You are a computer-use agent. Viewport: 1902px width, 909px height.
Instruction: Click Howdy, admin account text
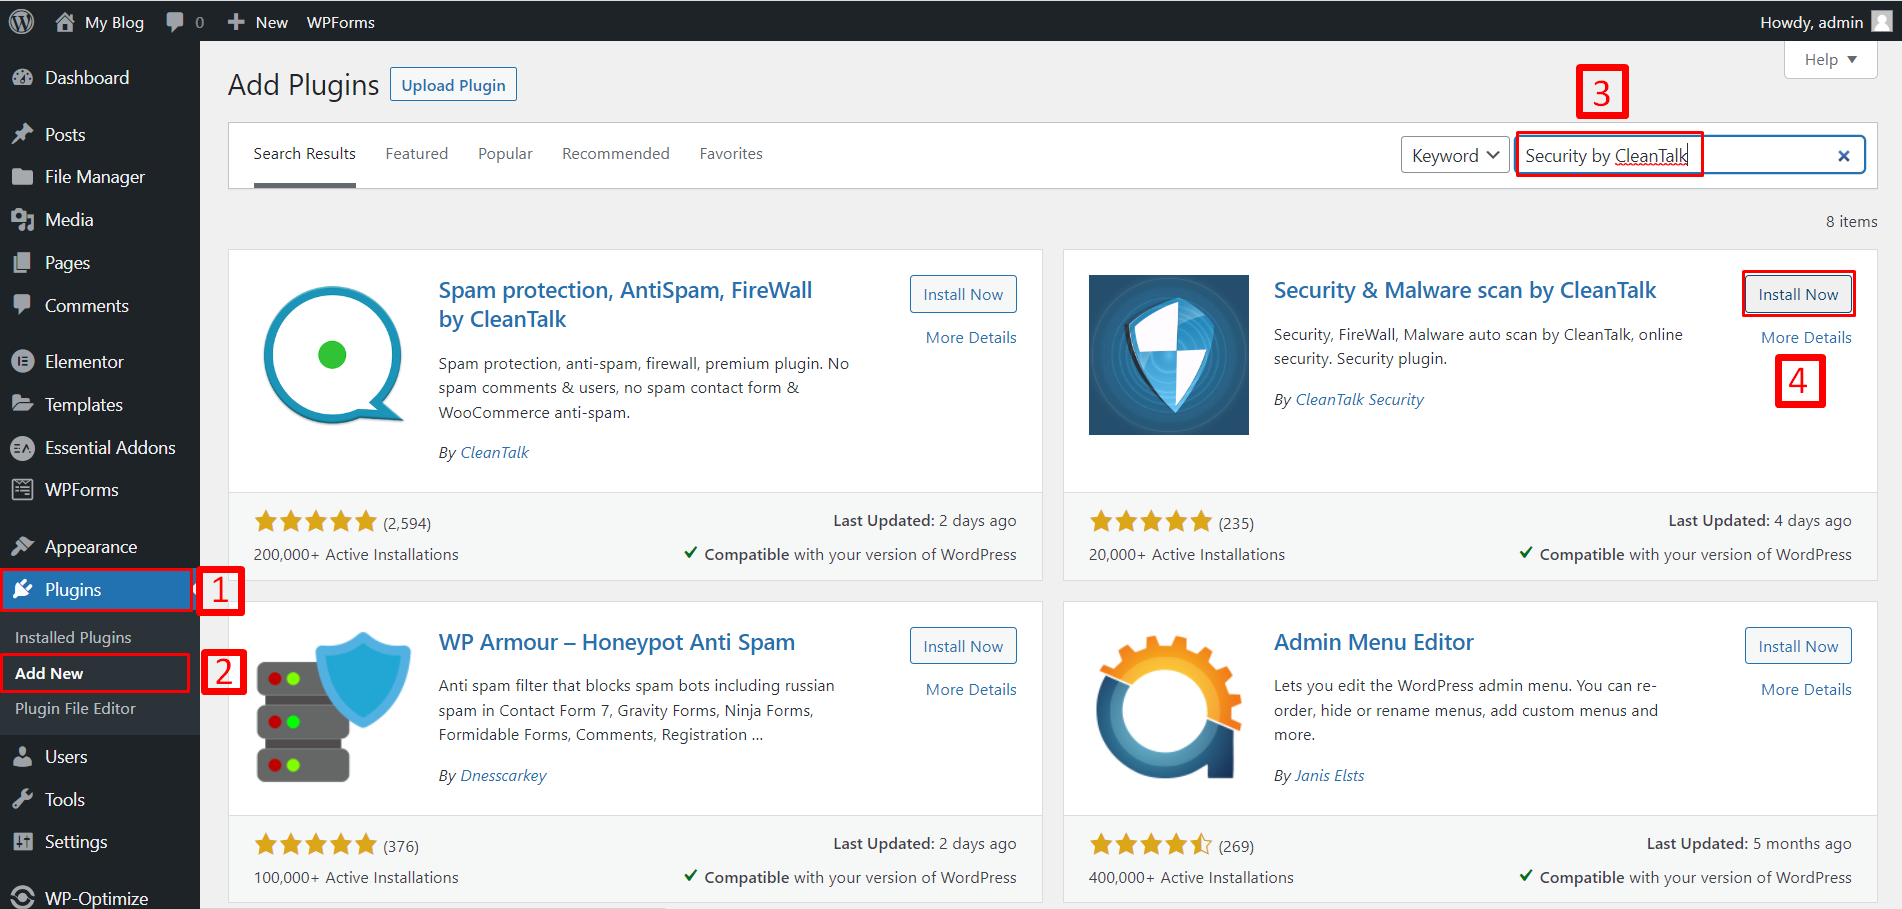click(x=1811, y=22)
